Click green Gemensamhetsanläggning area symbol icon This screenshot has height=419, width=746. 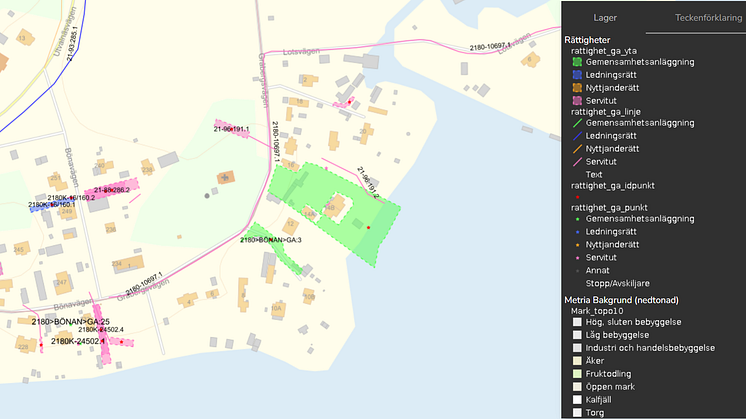[577, 62]
